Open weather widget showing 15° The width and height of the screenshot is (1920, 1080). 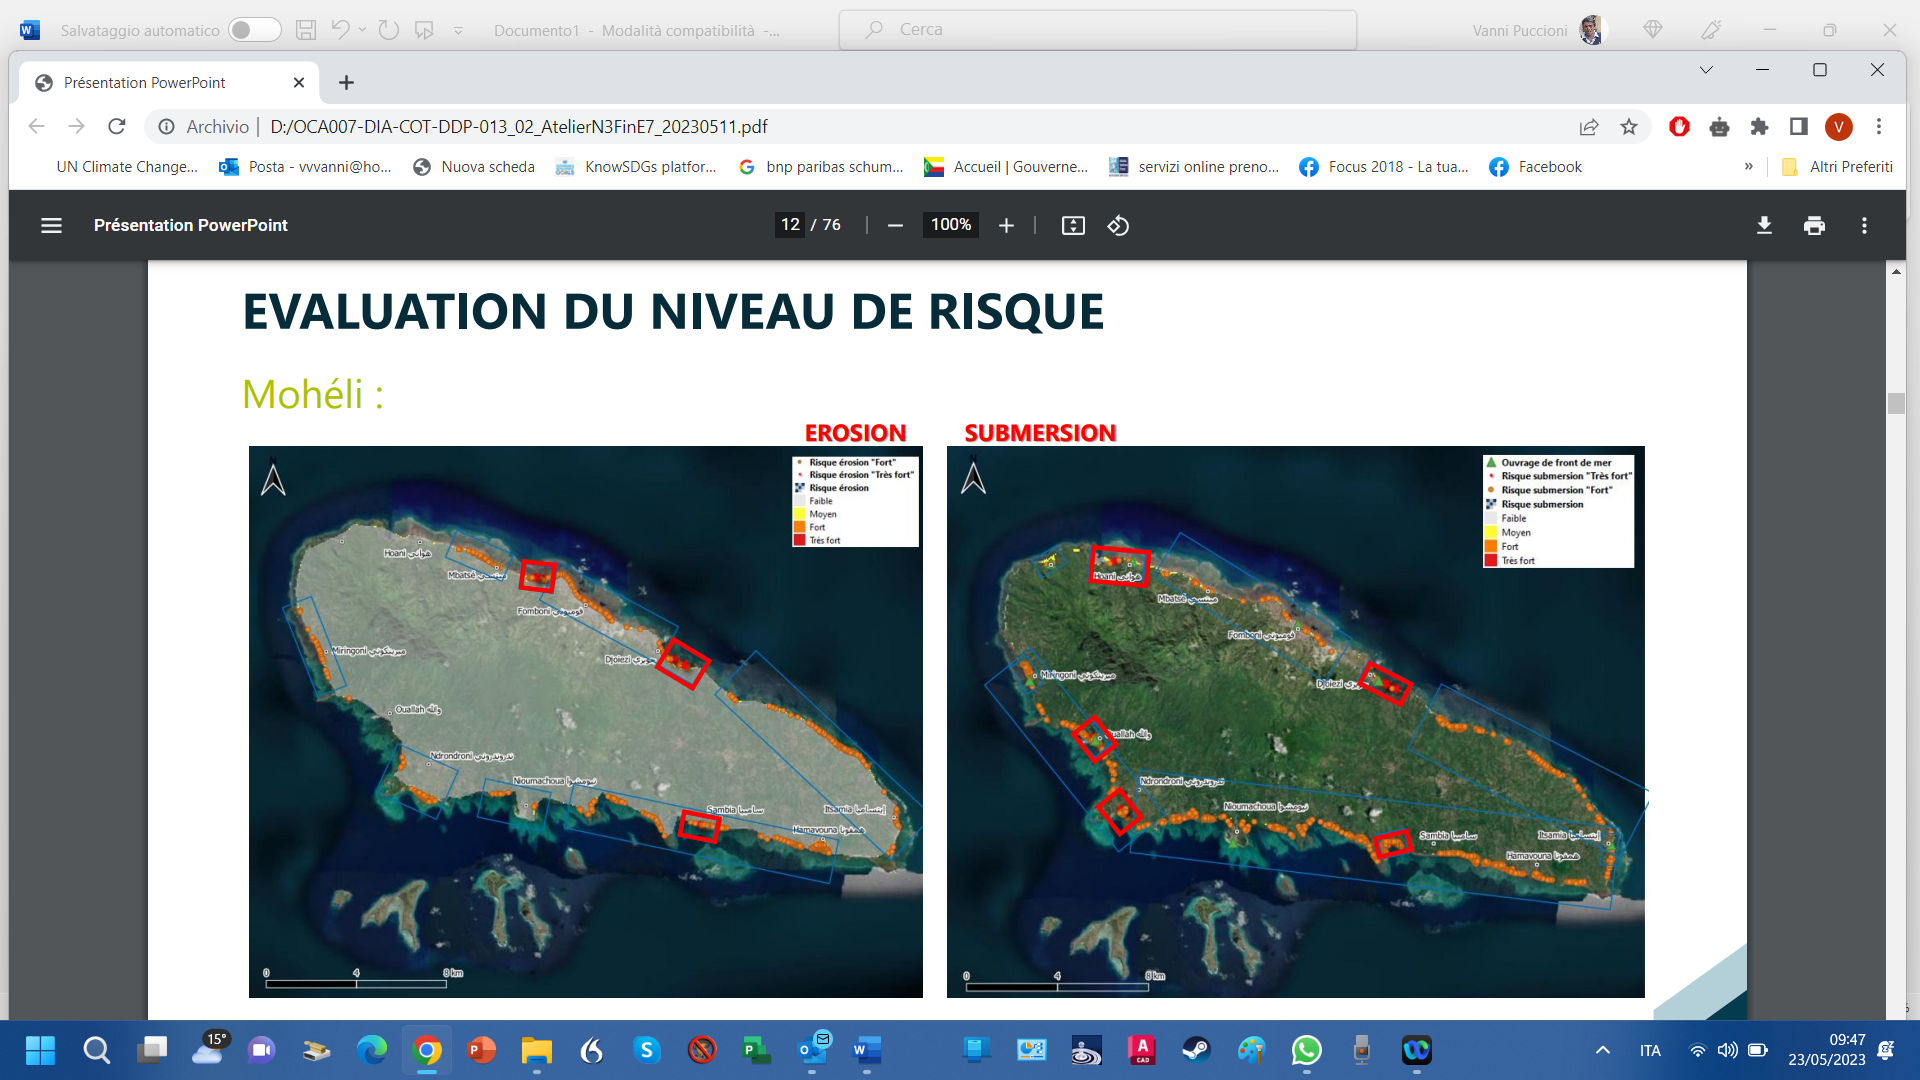(211, 1048)
